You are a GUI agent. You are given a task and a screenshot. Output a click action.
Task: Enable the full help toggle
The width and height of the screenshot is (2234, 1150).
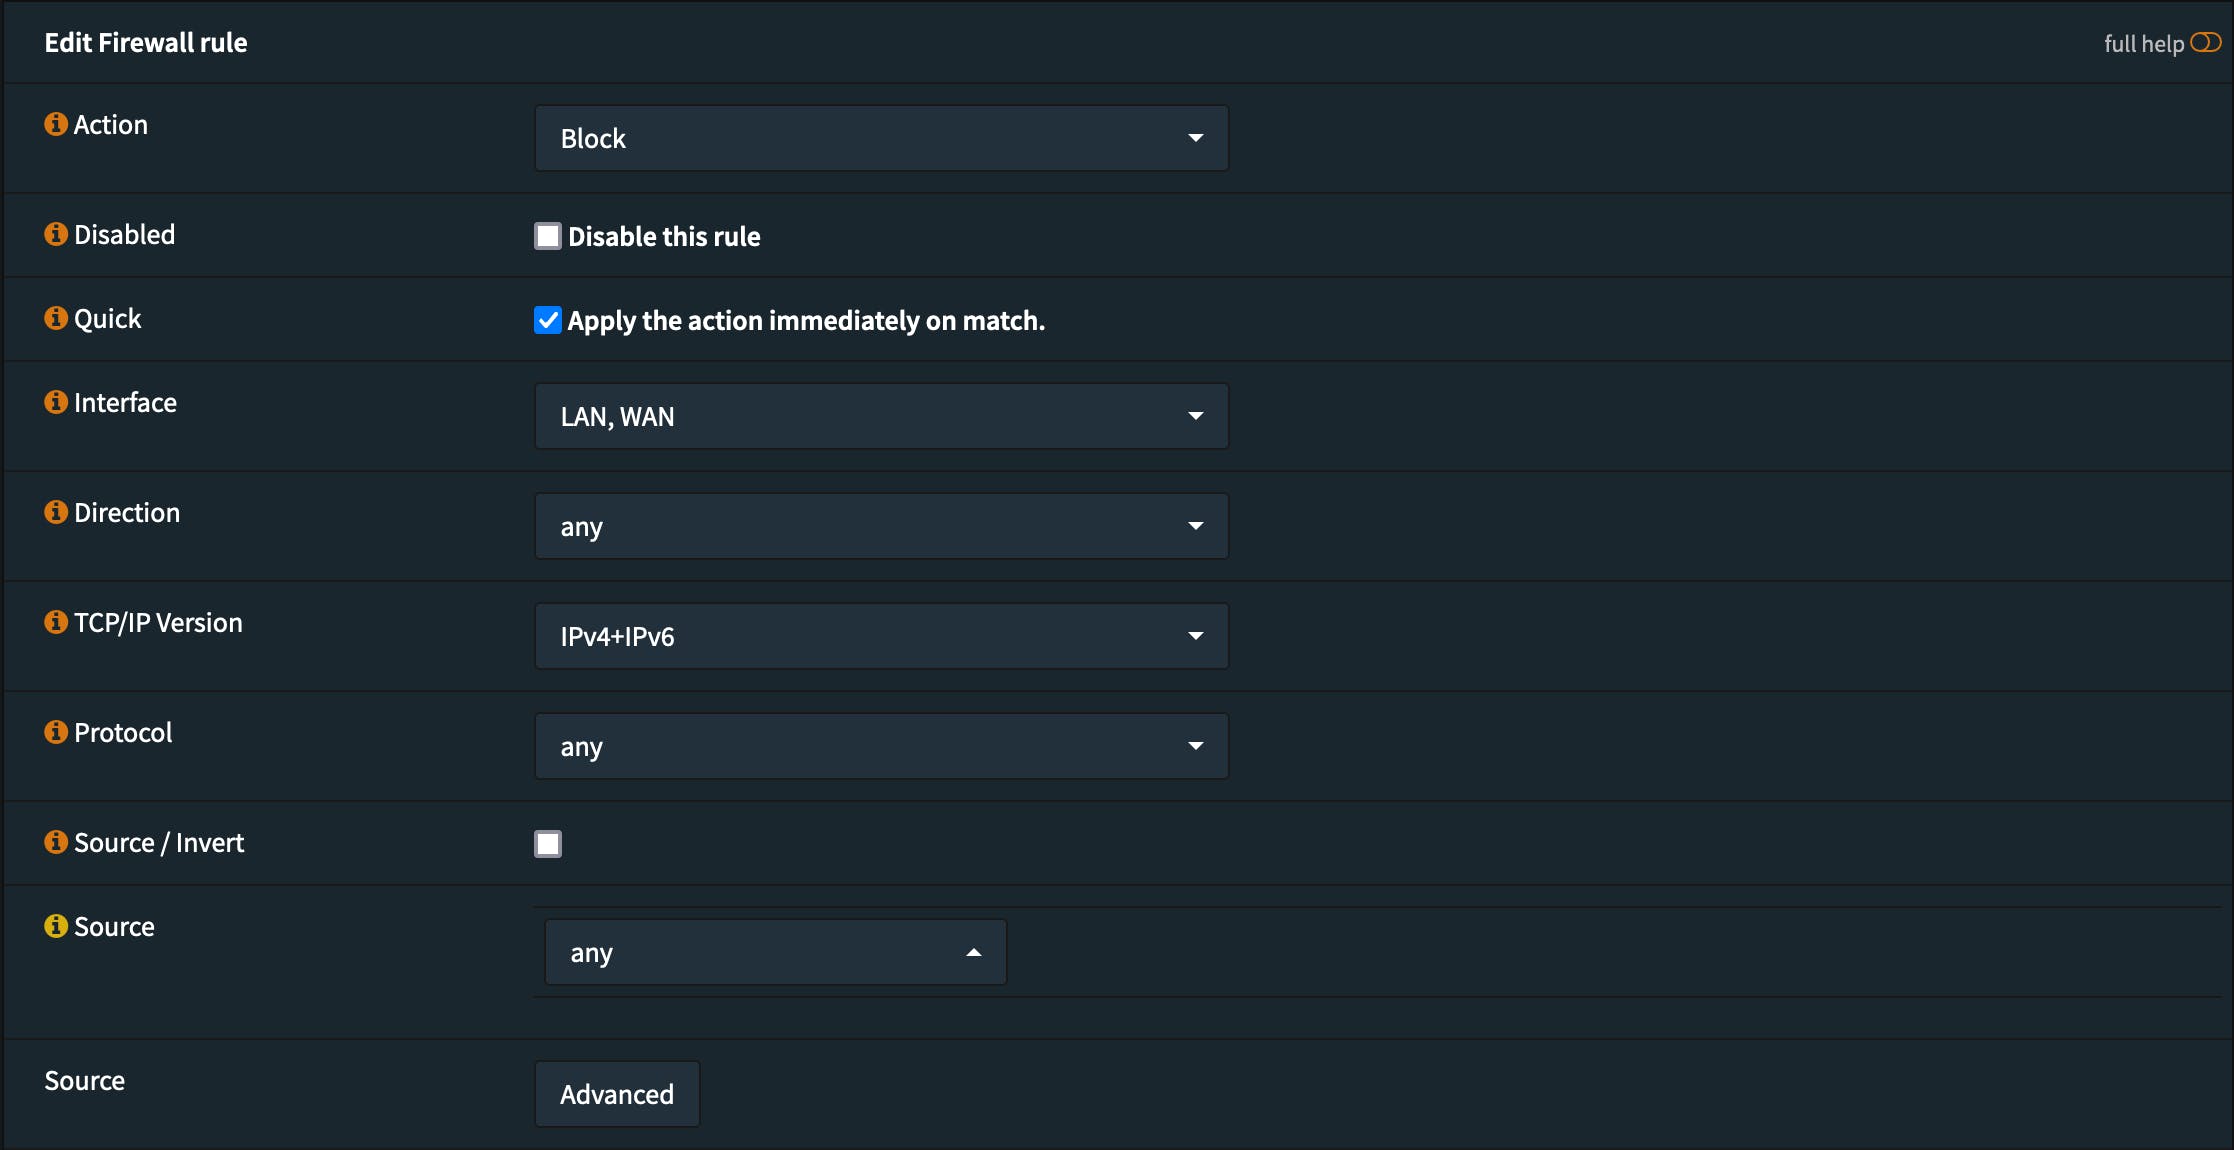(2205, 43)
